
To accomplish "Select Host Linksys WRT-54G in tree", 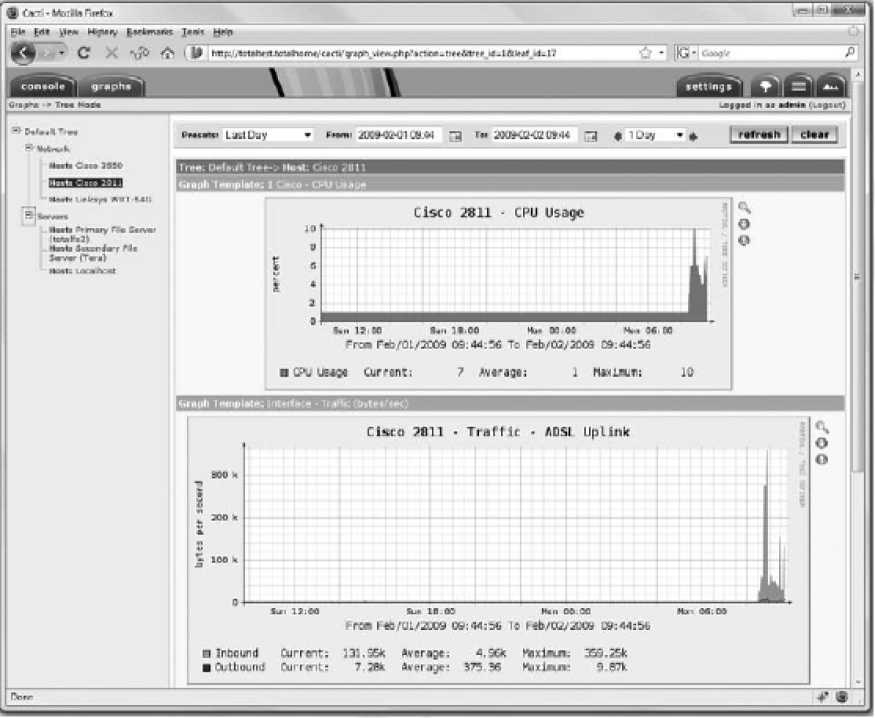I will click(x=100, y=199).
